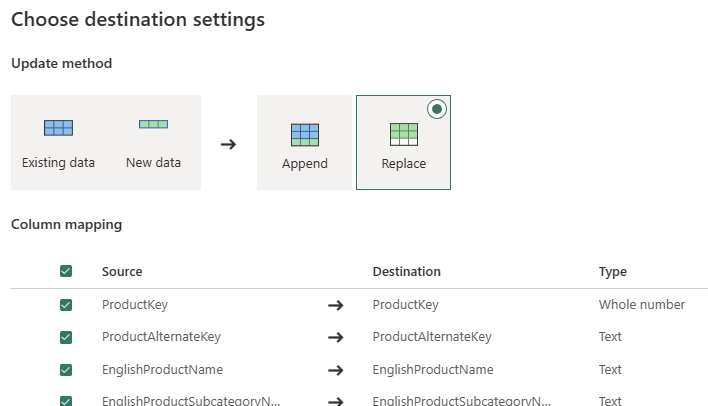
Task: Click the arrow between New data and Append
Action: point(228,144)
